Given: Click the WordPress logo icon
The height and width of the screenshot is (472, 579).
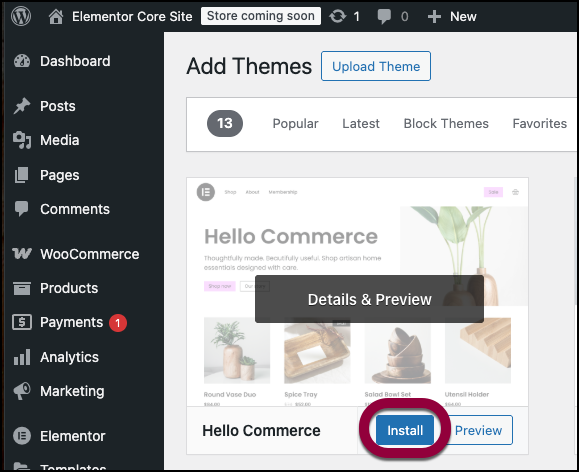Looking at the screenshot, I should click(21, 16).
